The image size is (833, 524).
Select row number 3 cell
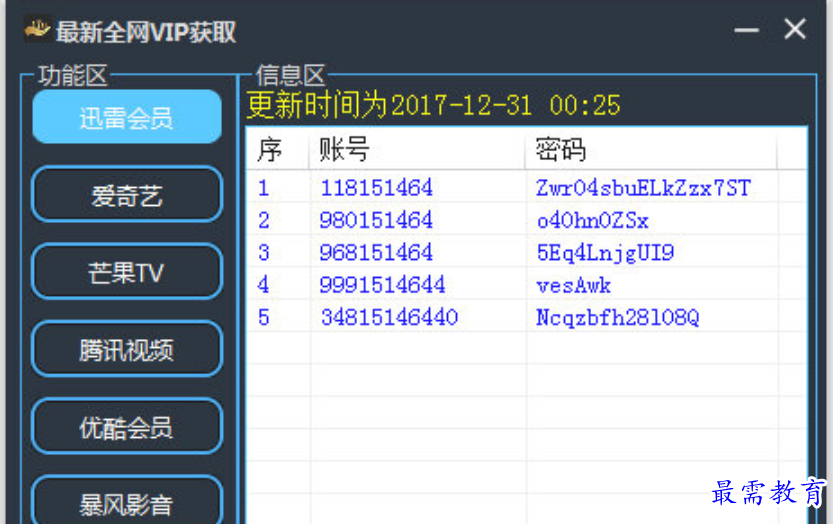(264, 252)
